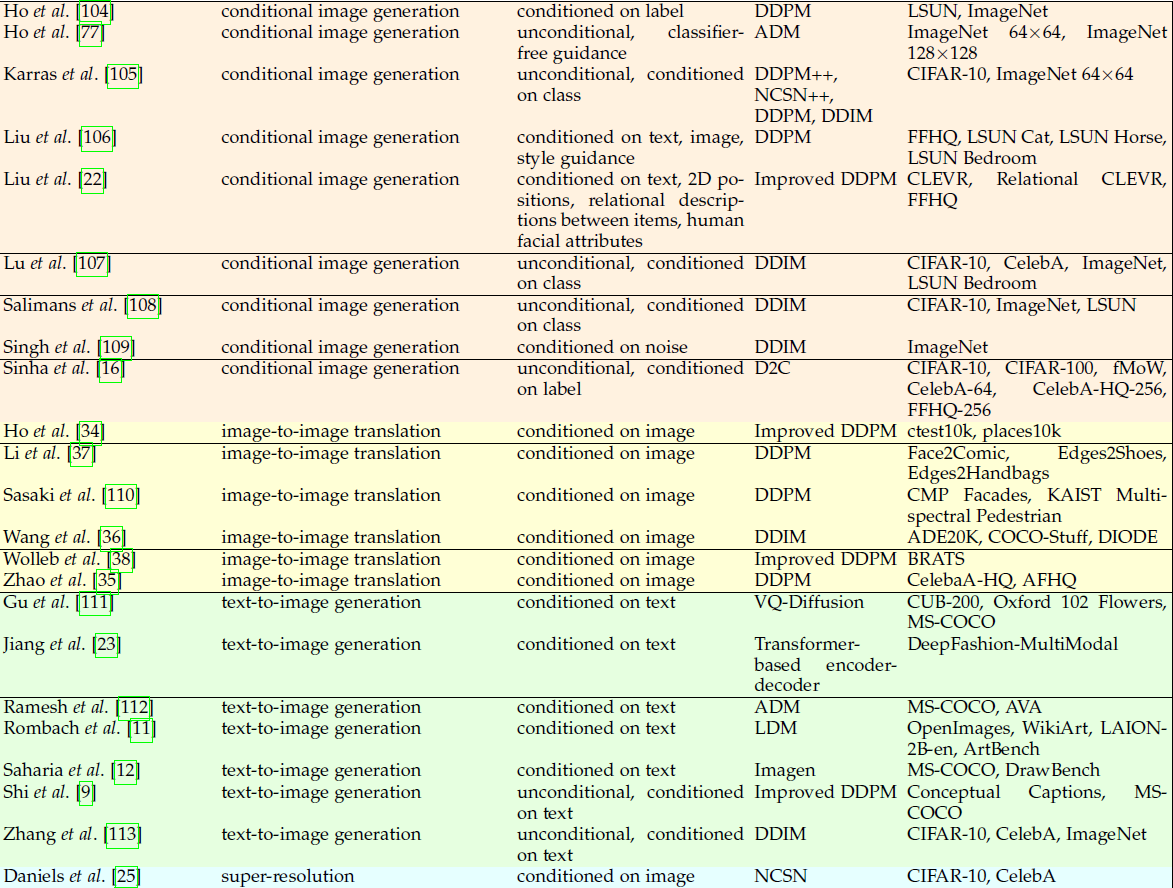Open reference 110 by Sasaki et al.

point(121,495)
